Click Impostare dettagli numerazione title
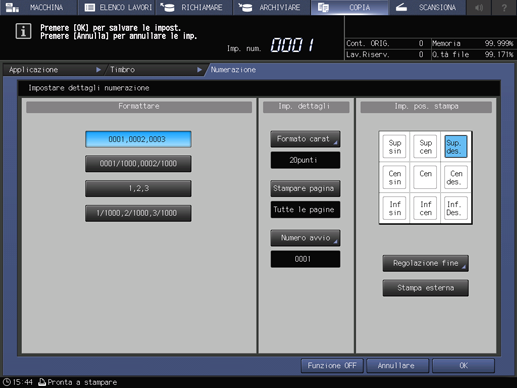 pos(89,88)
